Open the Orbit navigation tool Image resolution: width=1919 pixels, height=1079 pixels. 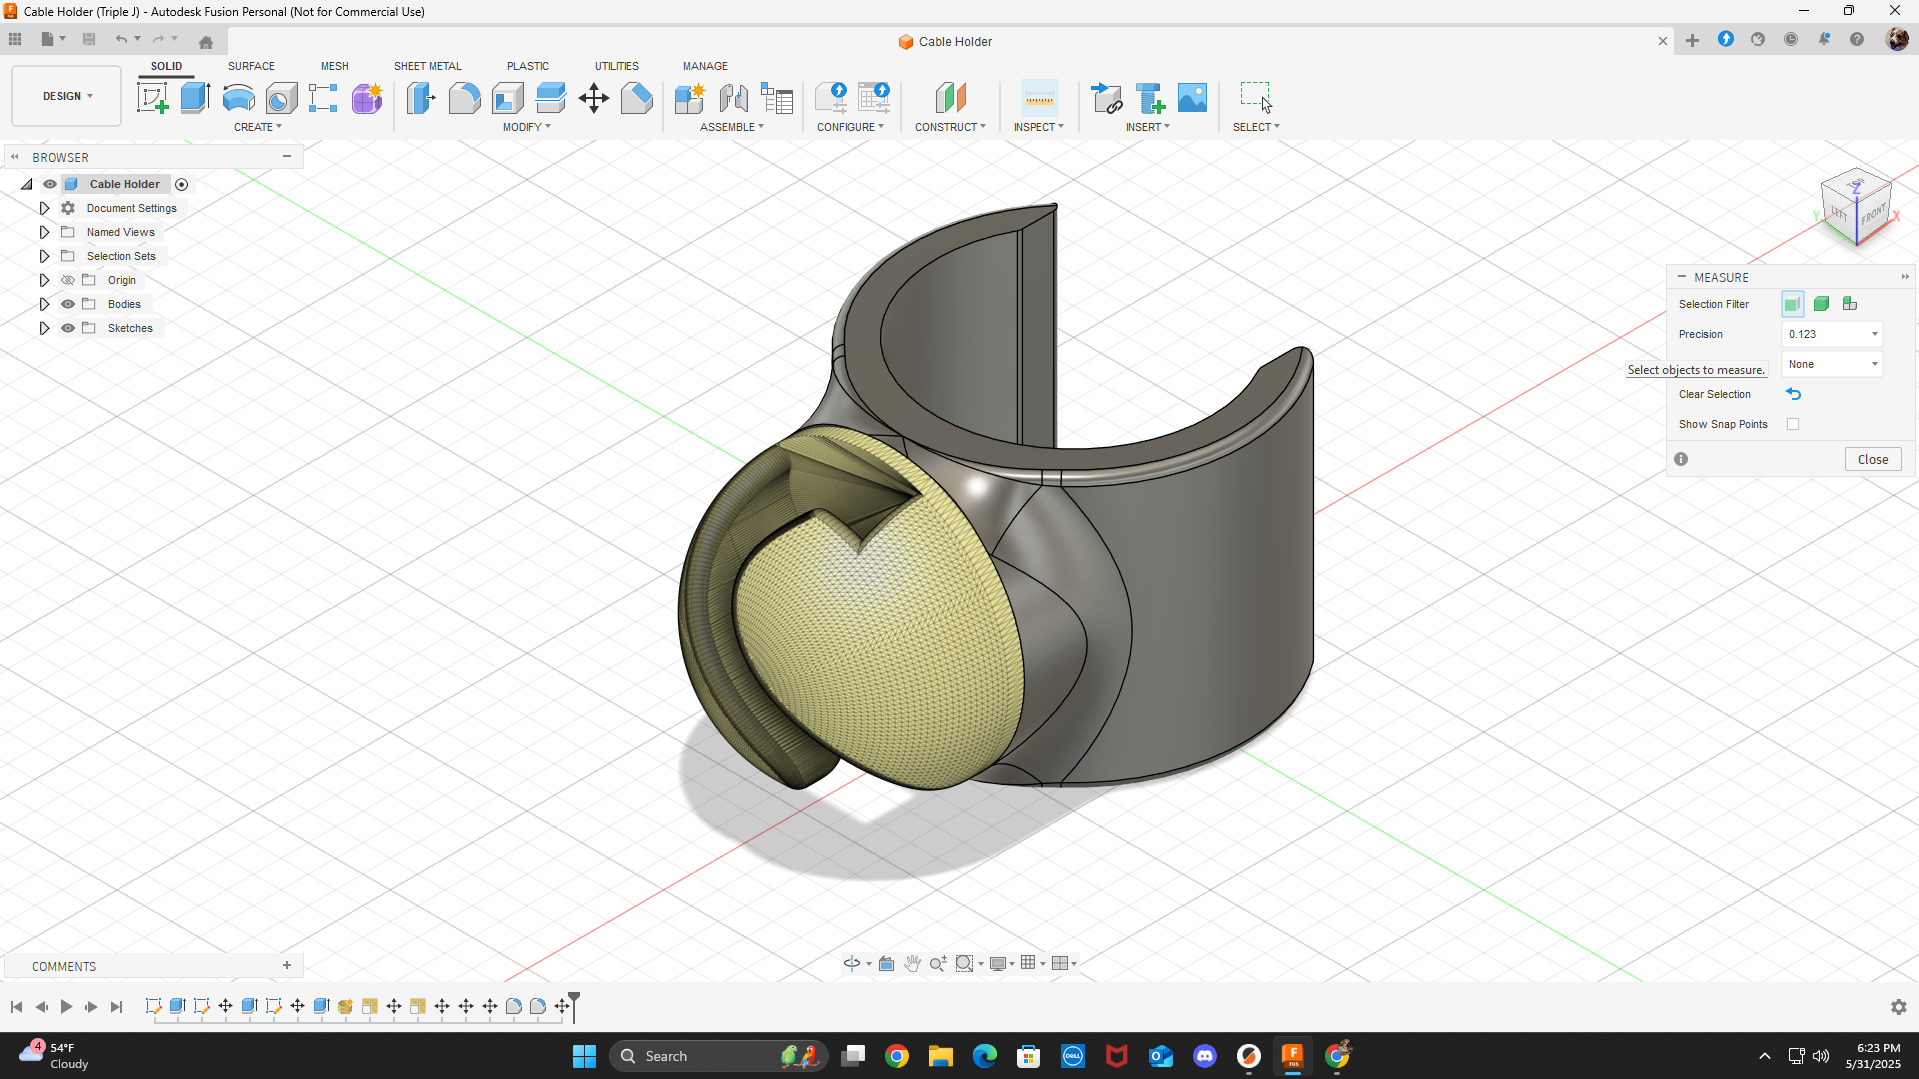coord(852,963)
